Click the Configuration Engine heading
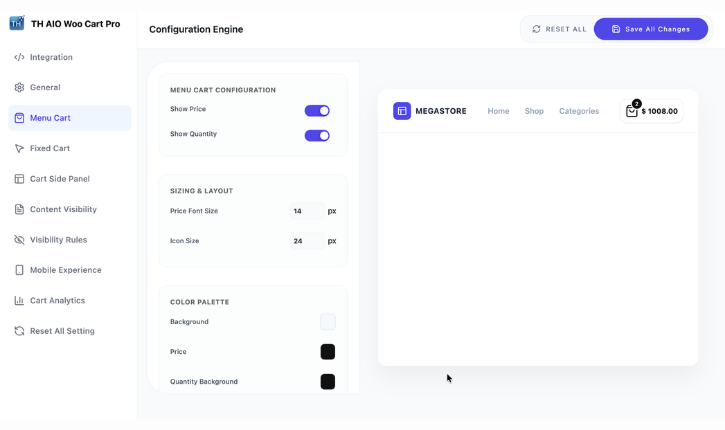This screenshot has width=725, height=430. 196,29
